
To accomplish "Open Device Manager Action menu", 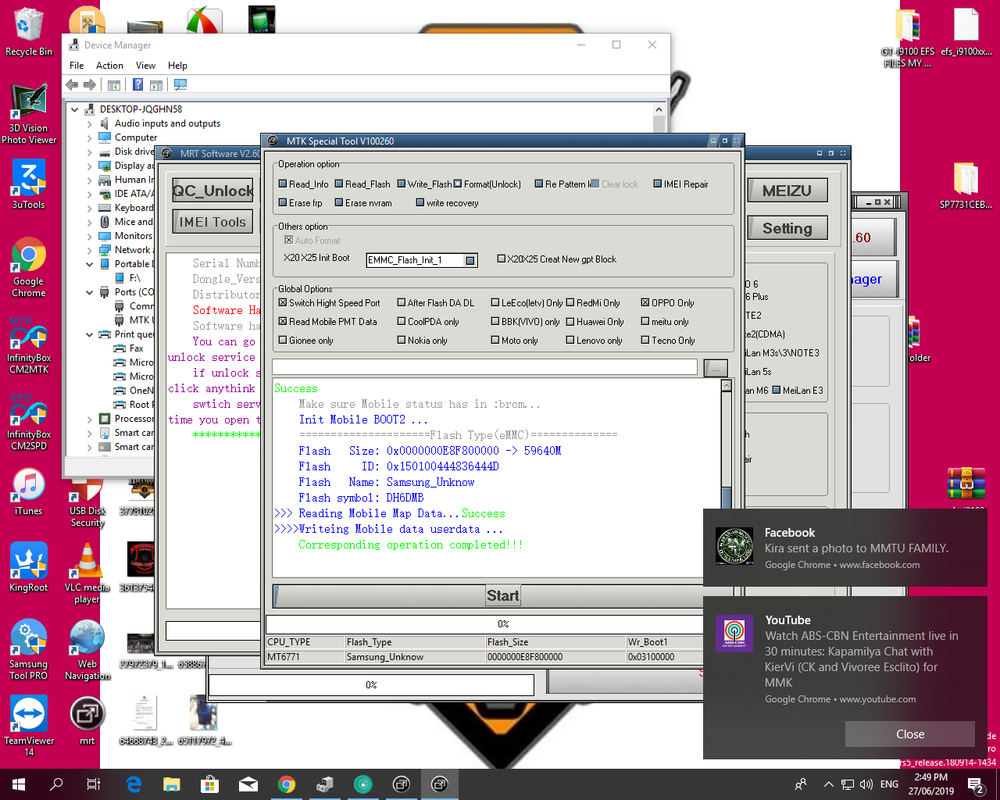I will (110, 65).
